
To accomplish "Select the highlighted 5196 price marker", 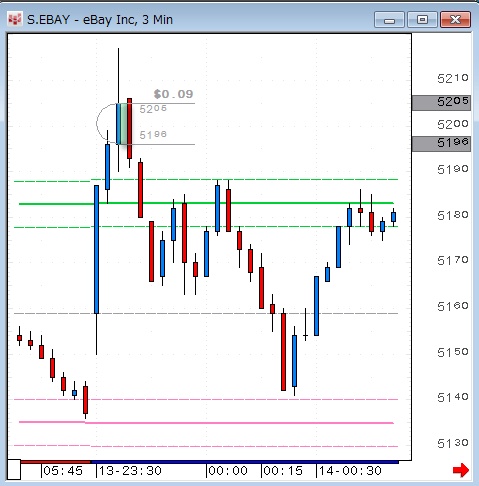I will coord(441,144).
